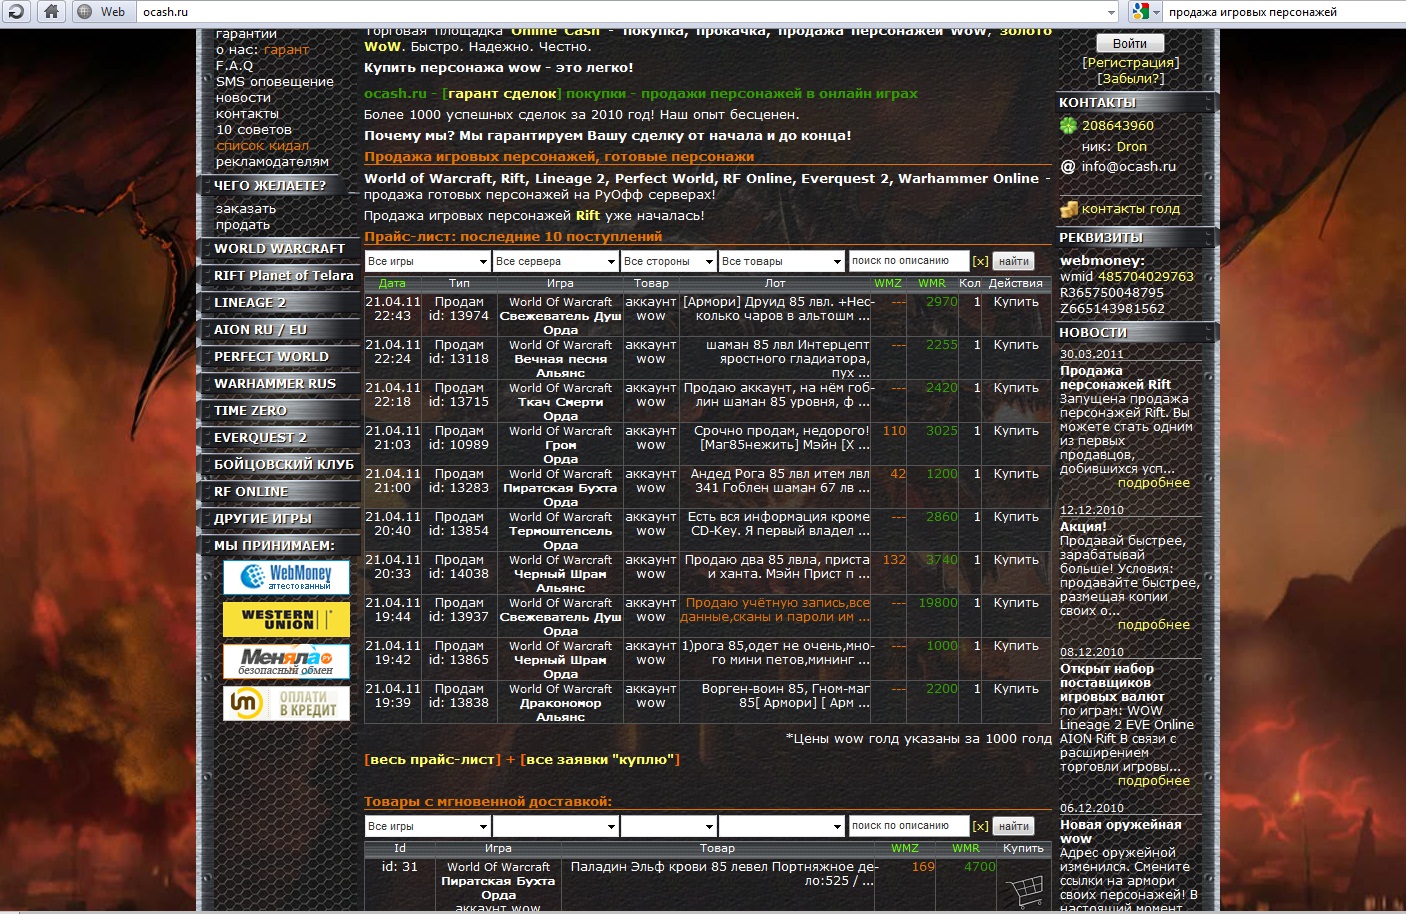This screenshot has width=1409, height=914.
Task: Click the gold coins icon in contacts
Action: [x=1069, y=209]
